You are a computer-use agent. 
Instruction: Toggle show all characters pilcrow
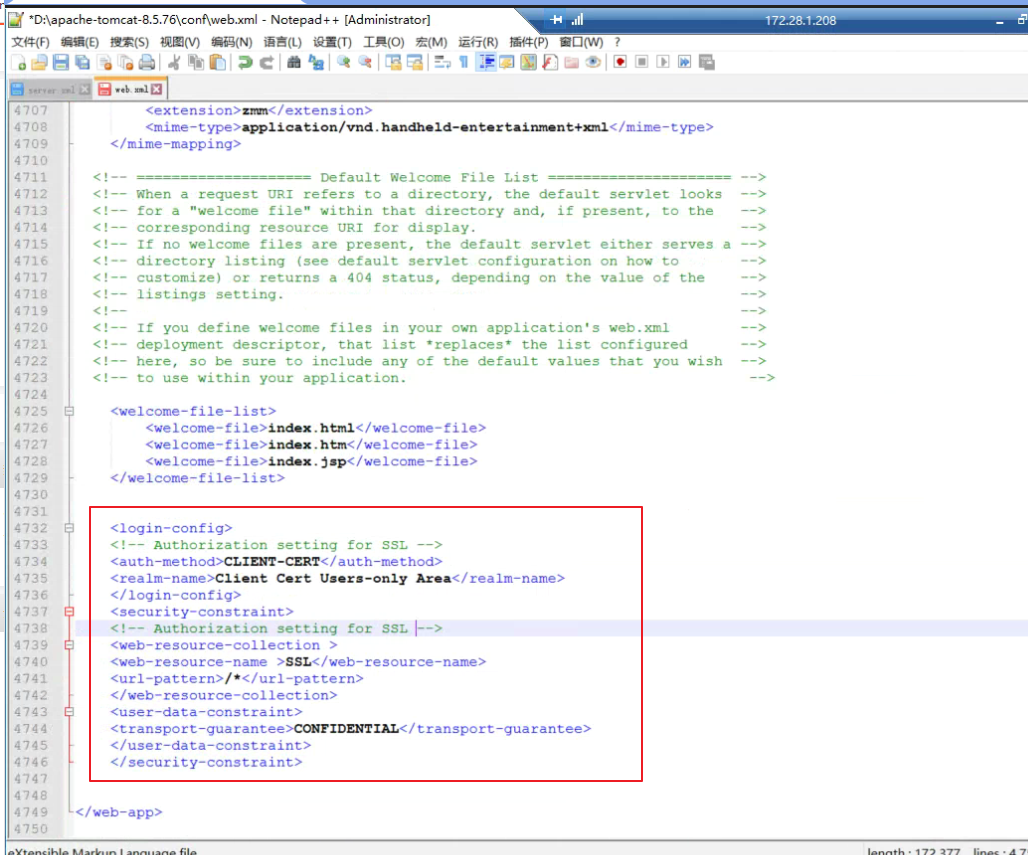point(464,62)
